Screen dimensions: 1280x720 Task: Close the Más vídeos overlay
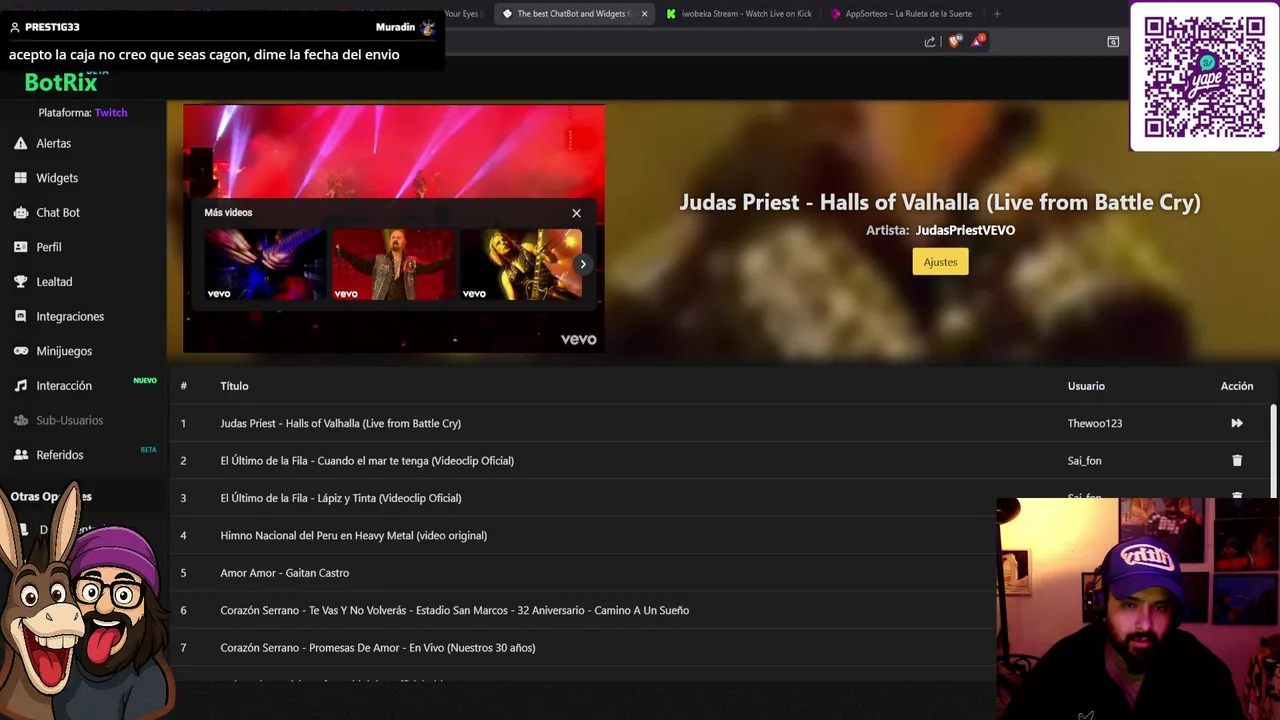[x=576, y=213]
